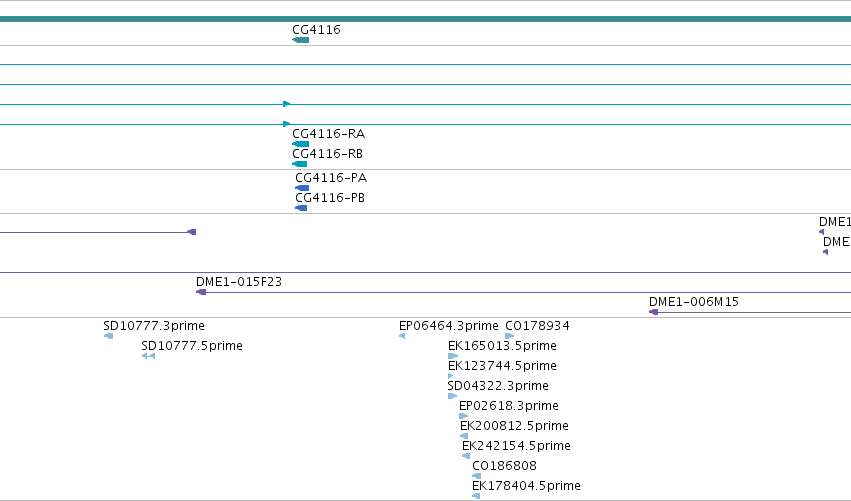Open the CG4116-PA label link
The height and width of the screenshot is (501, 851).
(331, 177)
